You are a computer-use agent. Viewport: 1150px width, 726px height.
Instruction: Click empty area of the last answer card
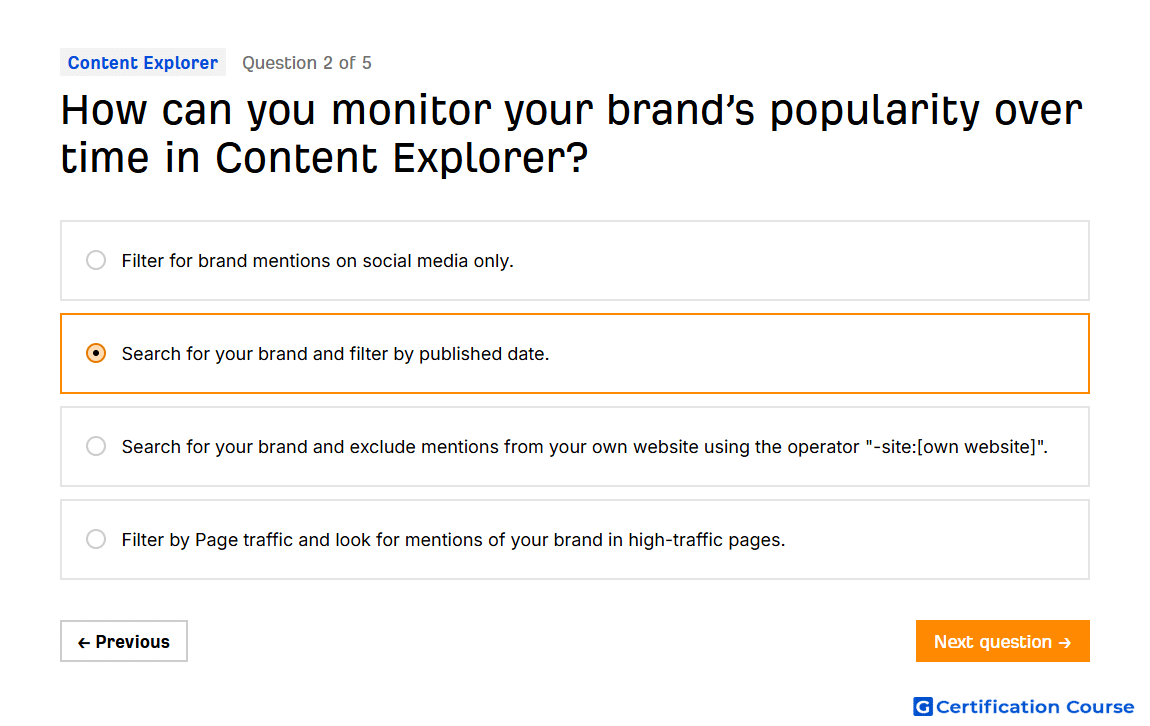tap(939, 540)
